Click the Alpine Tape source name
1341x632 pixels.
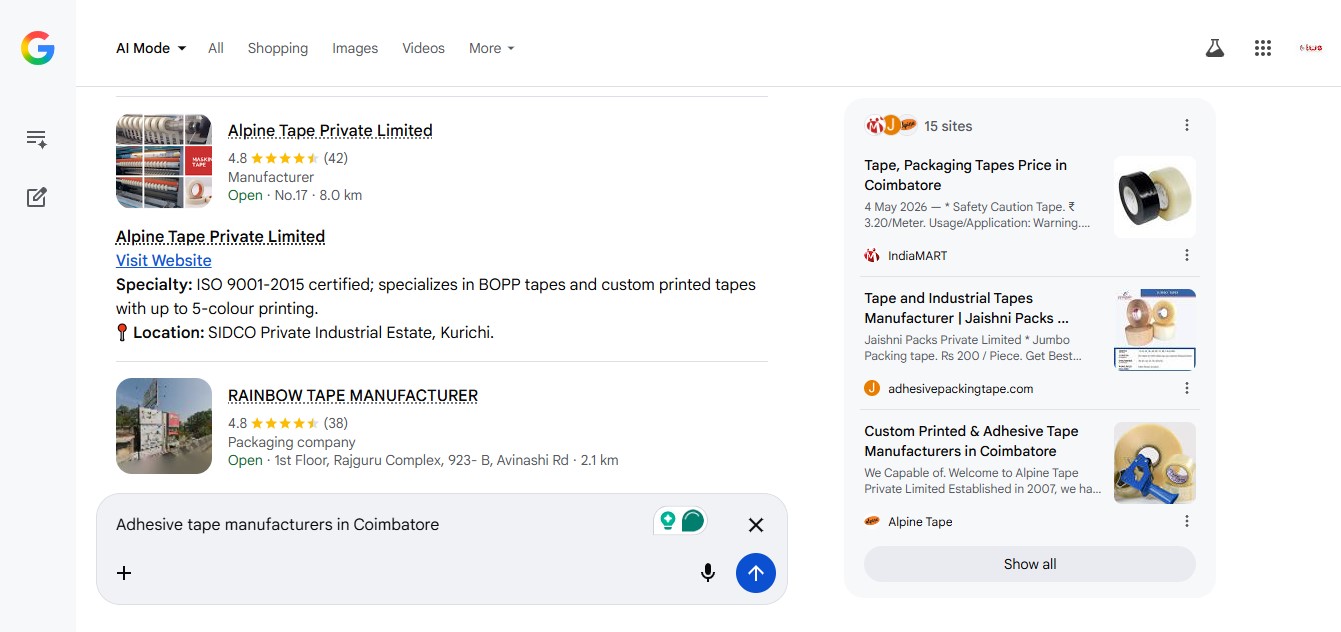click(920, 522)
